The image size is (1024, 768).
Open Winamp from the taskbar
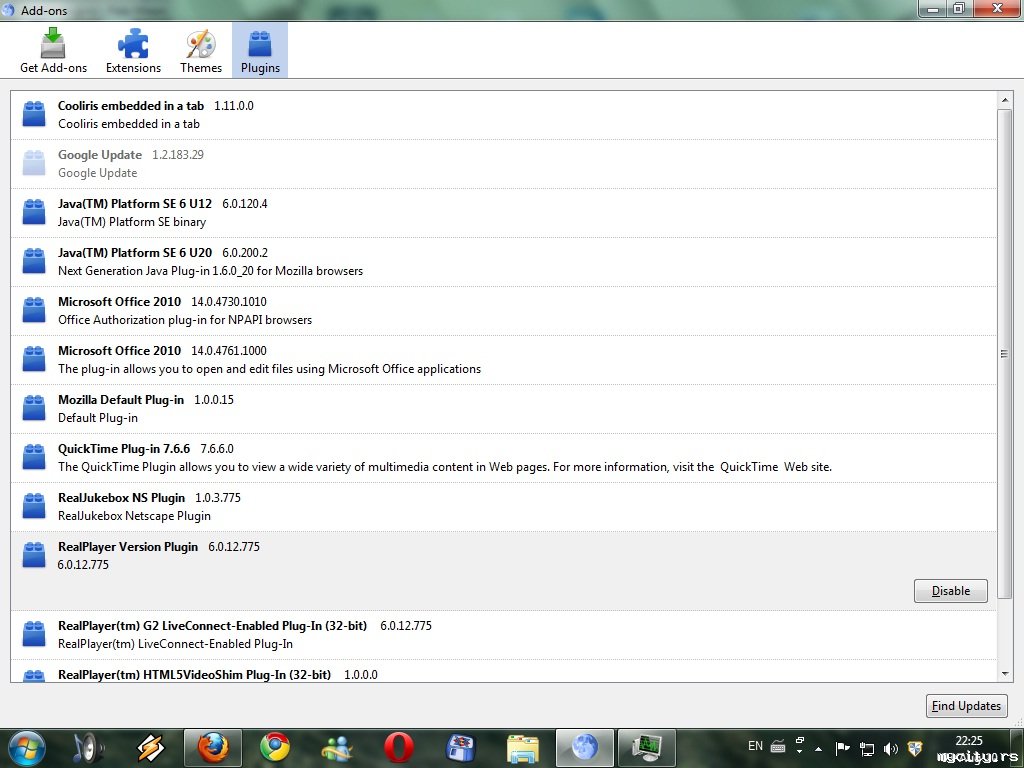coord(150,748)
